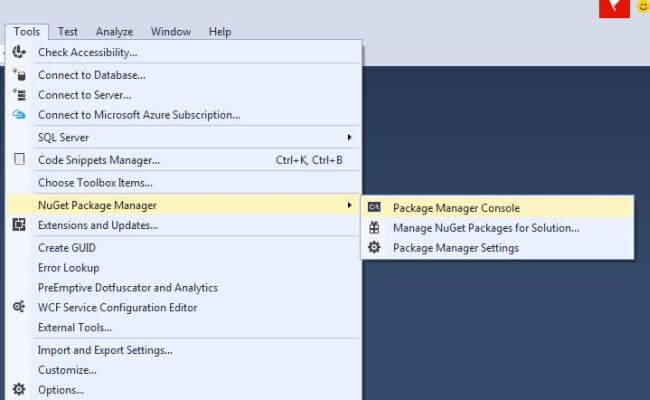
Task: Select Create GUID menu entry
Action: click(67, 248)
